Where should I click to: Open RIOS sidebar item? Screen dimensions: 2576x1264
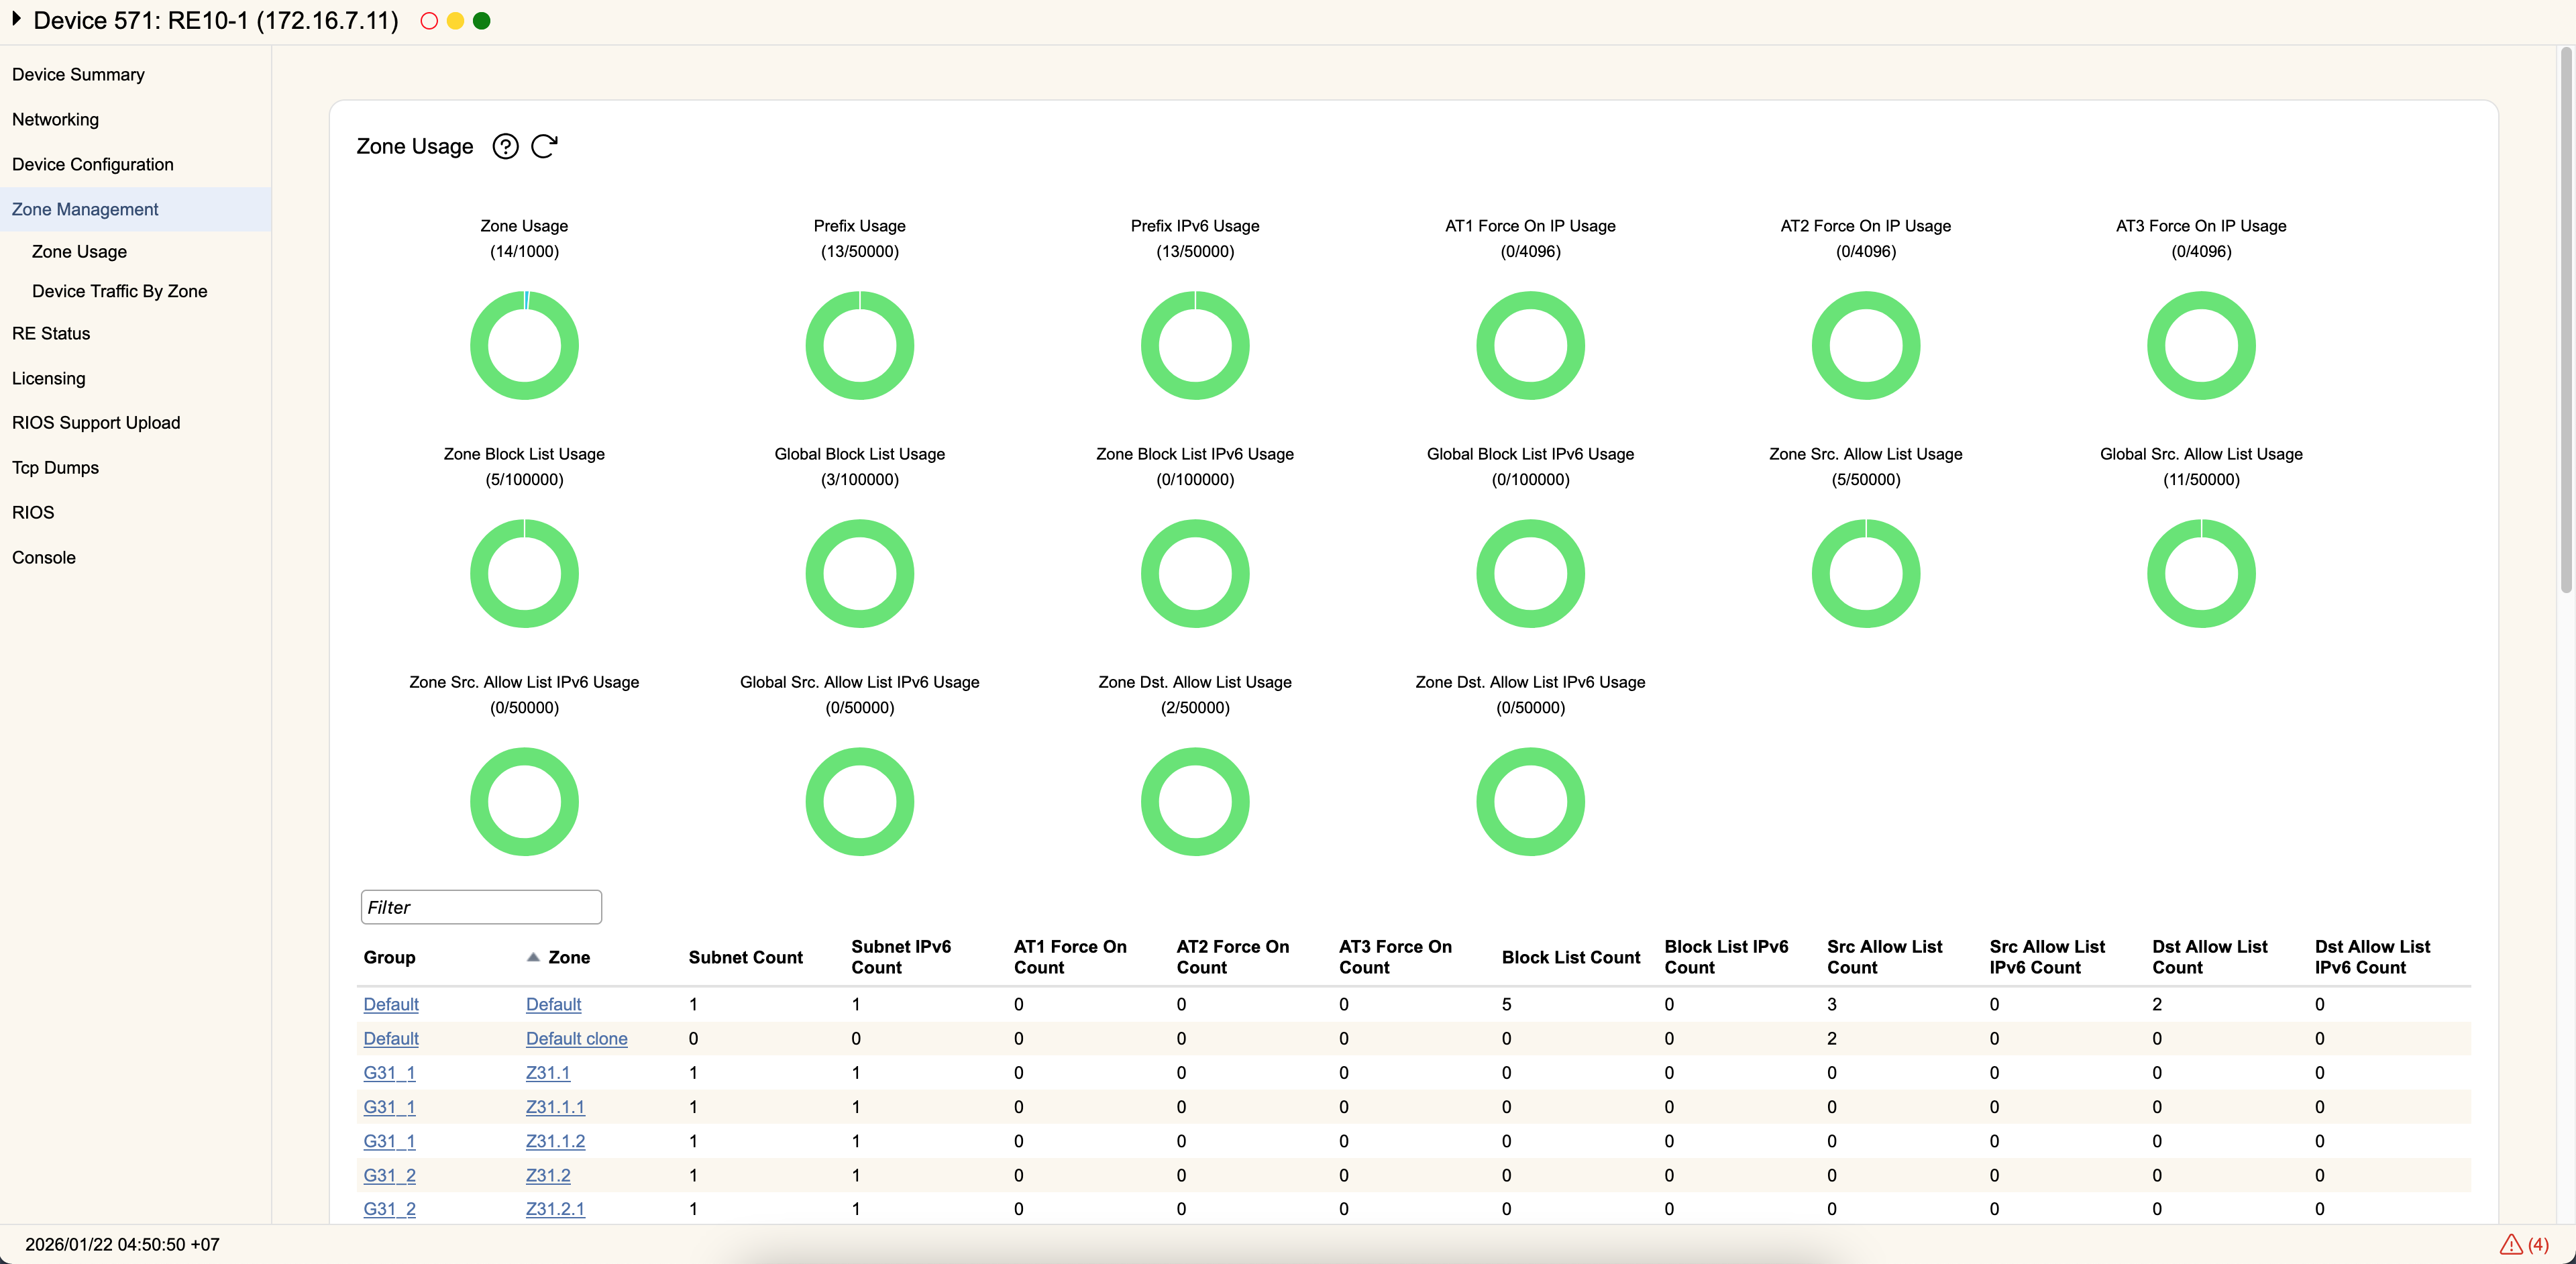tap(33, 512)
